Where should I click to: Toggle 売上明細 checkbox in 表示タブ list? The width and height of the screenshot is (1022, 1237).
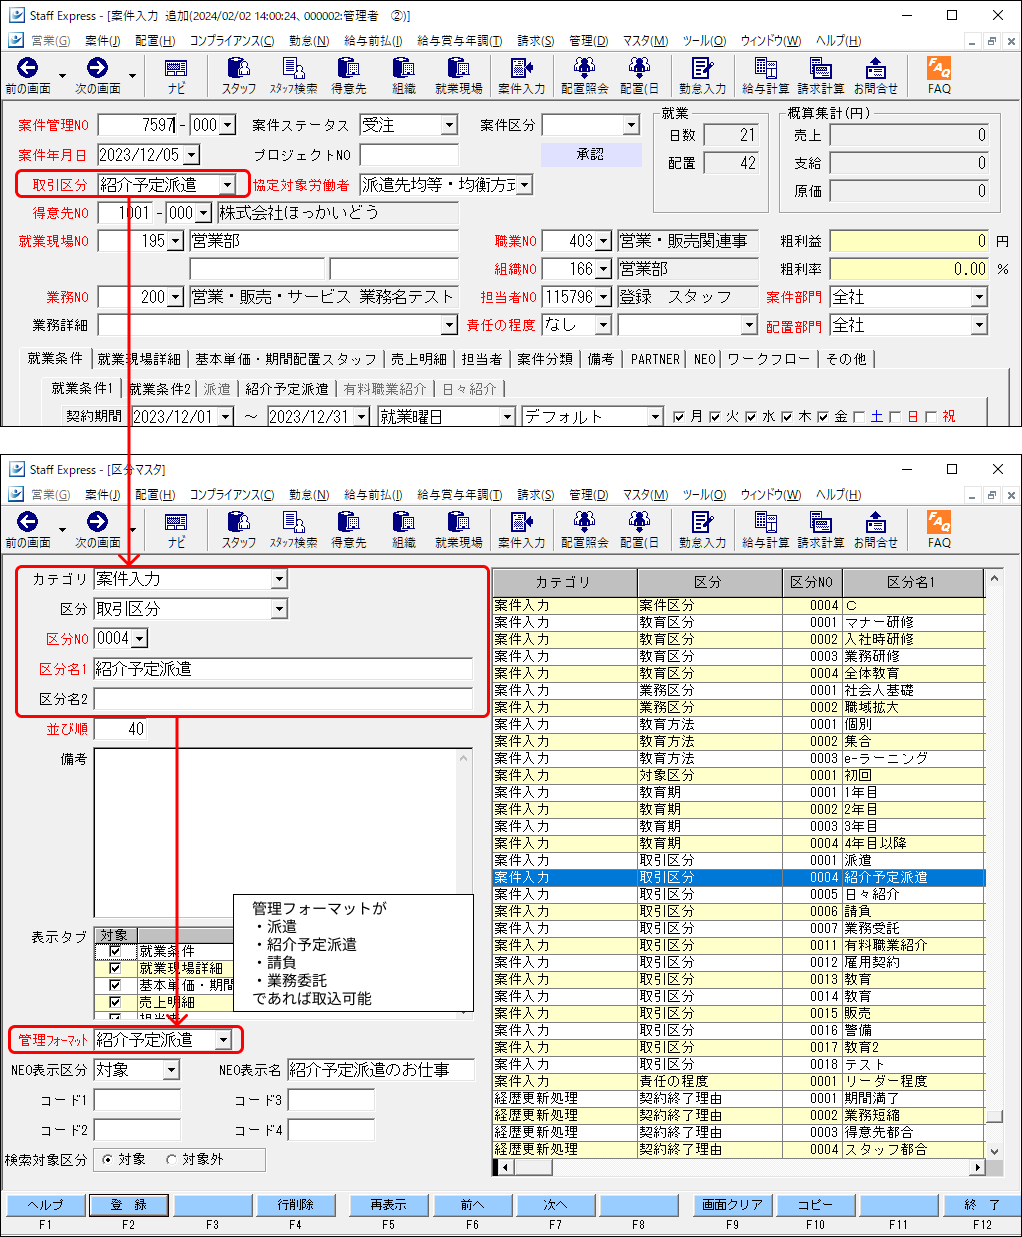click(115, 1002)
